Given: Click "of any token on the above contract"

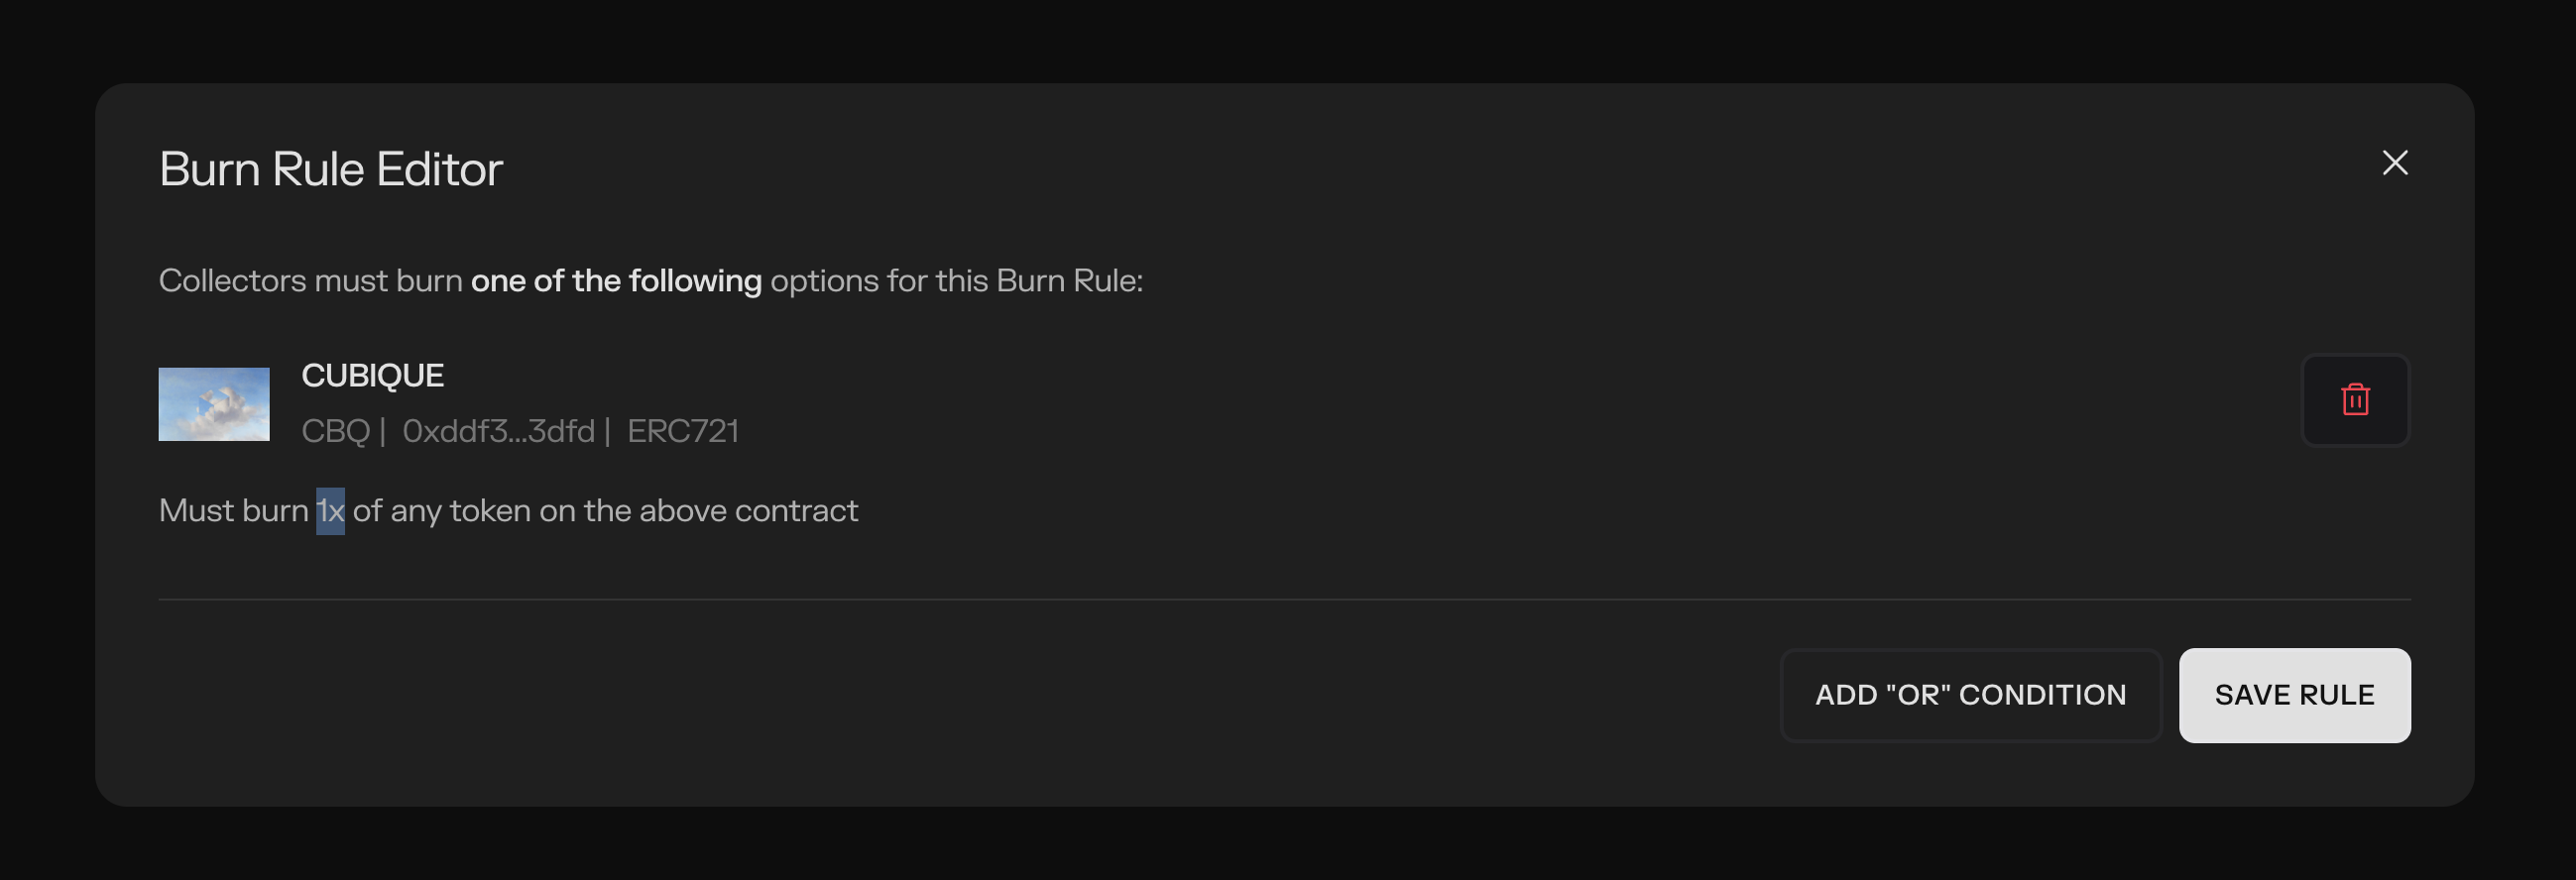Looking at the screenshot, I should (x=605, y=511).
